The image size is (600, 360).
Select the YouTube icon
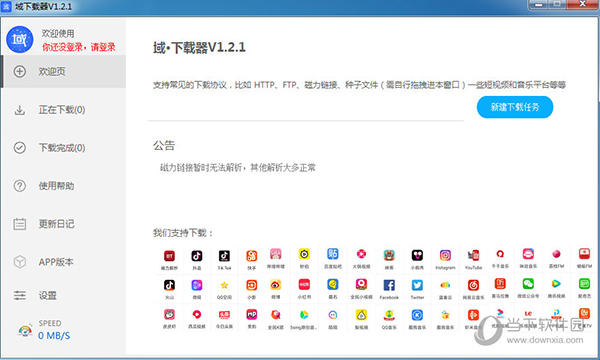(x=473, y=255)
